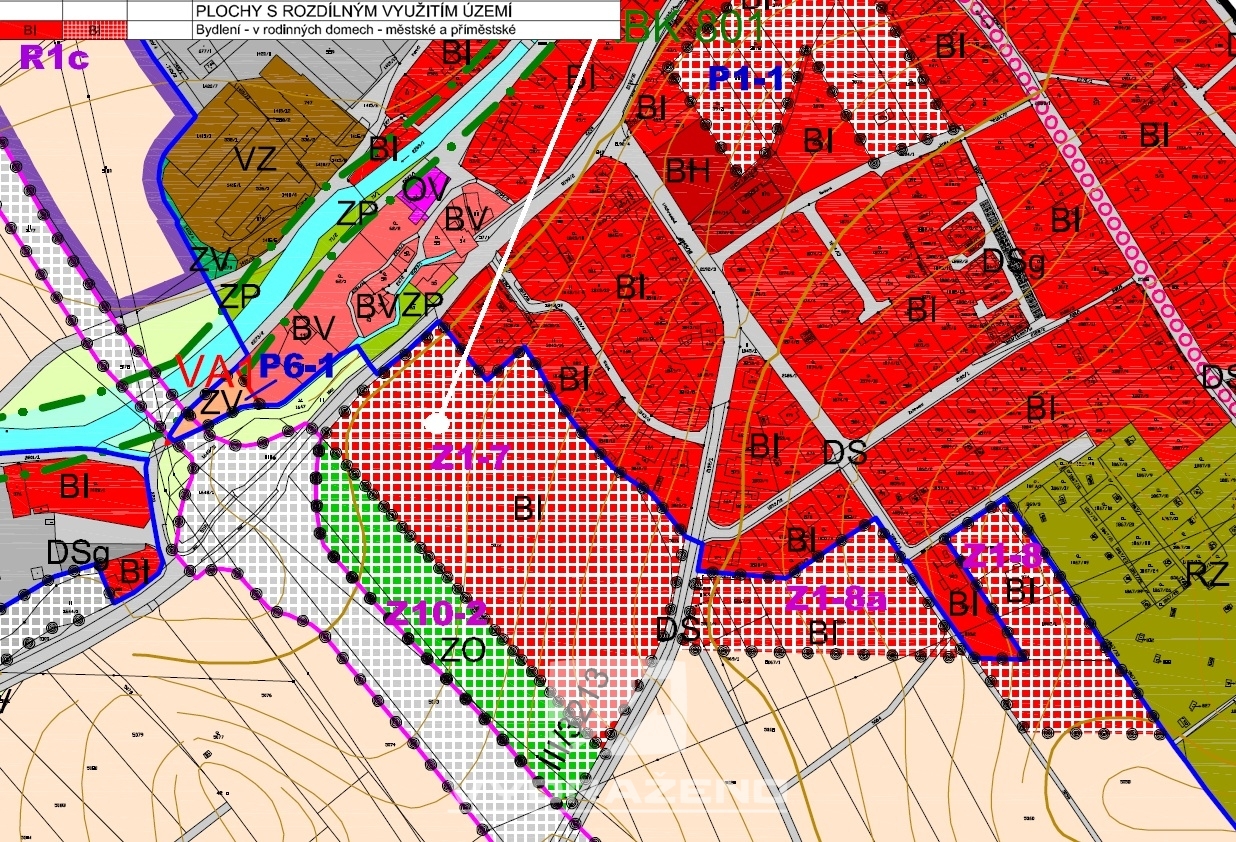The height and width of the screenshot is (842, 1236).
Task: Click the Z10-2 zone label
Action: coord(436,614)
